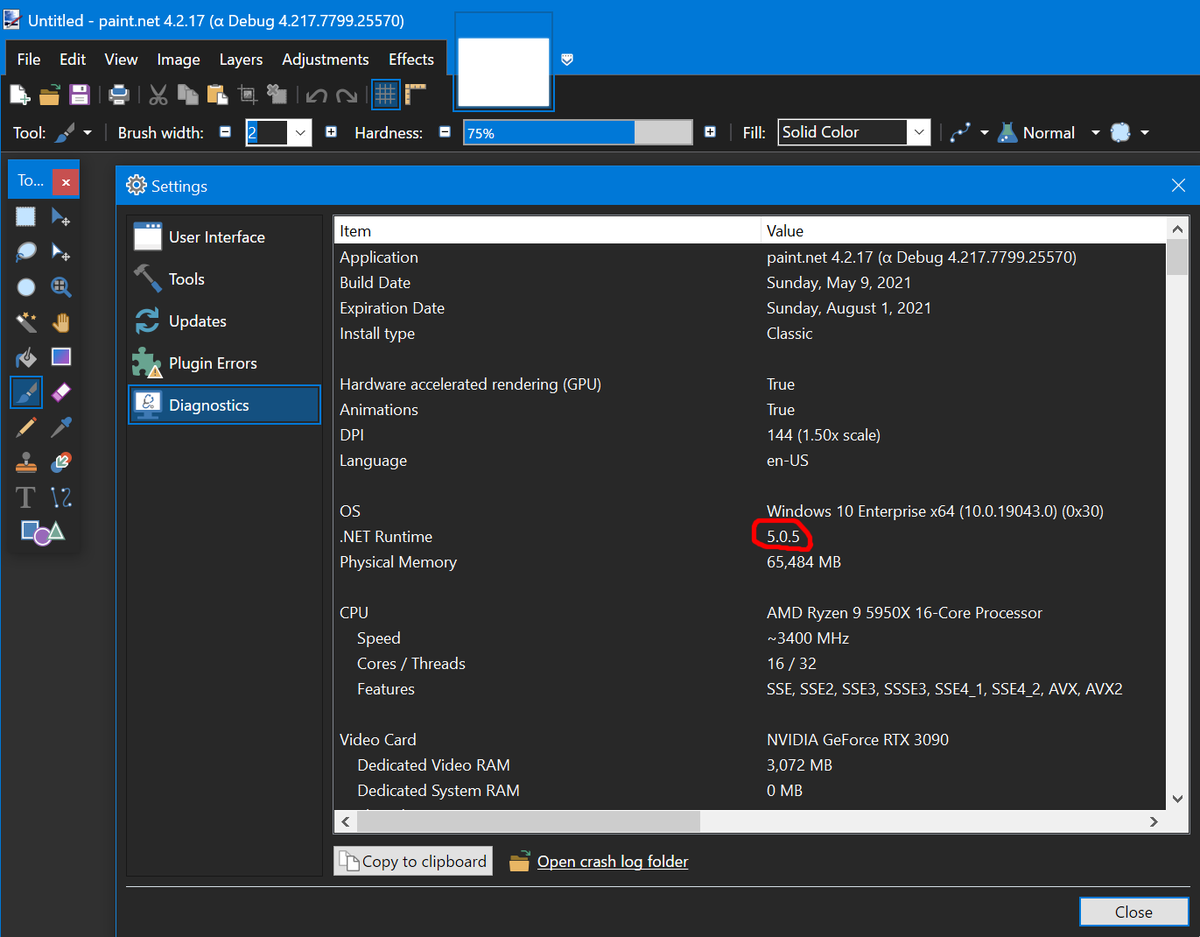The width and height of the screenshot is (1200, 937).
Task: Click the Crop to Selection icon
Action: coord(247,95)
